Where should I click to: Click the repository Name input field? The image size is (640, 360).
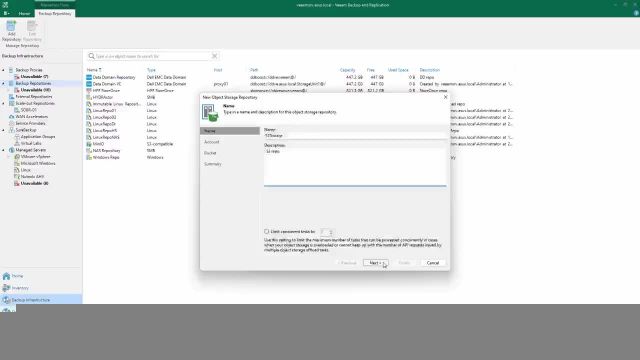click(x=355, y=136)
